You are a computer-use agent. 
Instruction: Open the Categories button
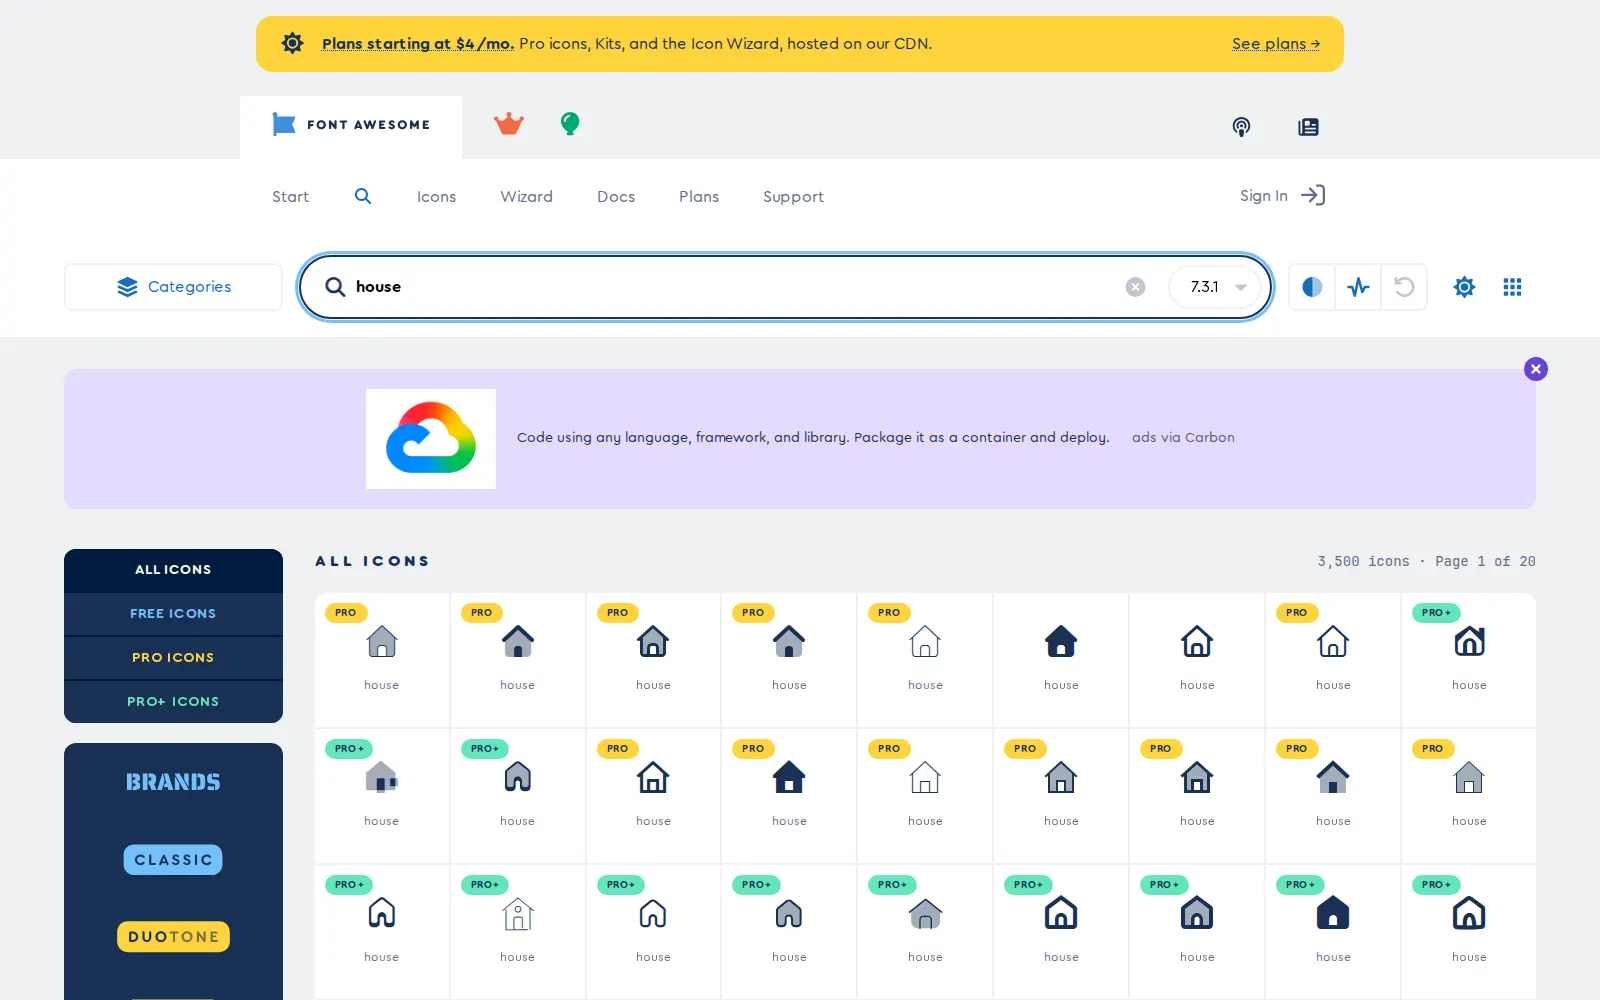pos(174,287)
